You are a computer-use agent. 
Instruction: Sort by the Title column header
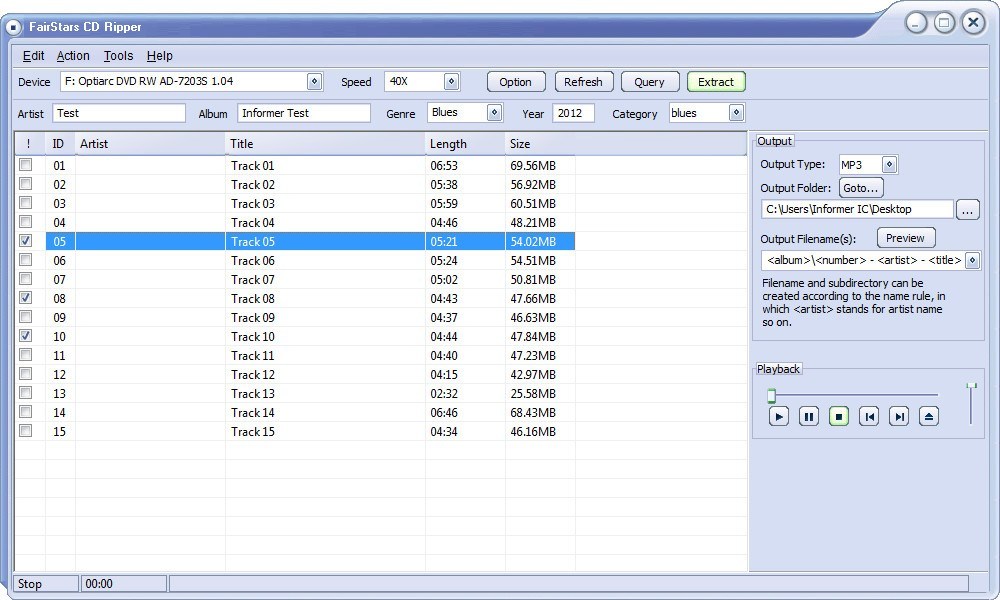[x=325, y=144]
